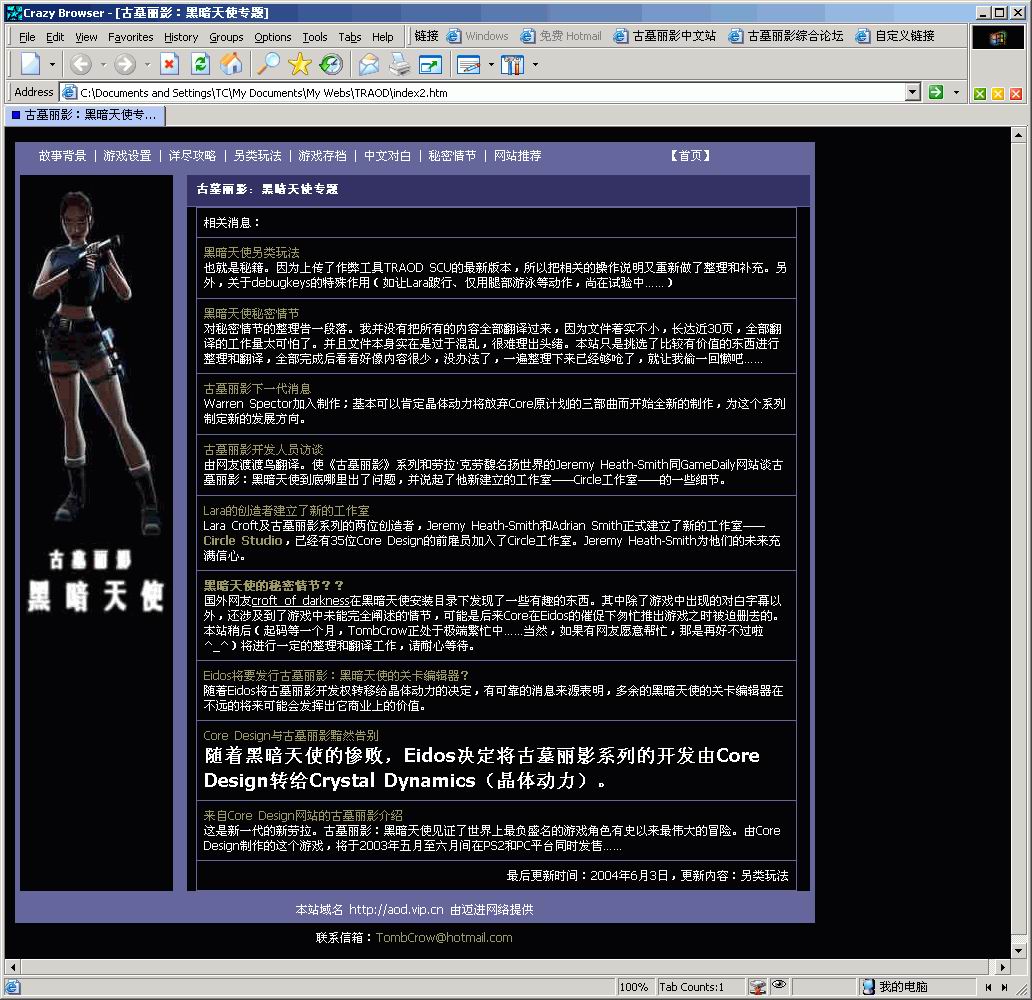Open the Windows links bar shortcut
The width and height of the screenshot is (1032, 1000).
click(x=478, y=36)
